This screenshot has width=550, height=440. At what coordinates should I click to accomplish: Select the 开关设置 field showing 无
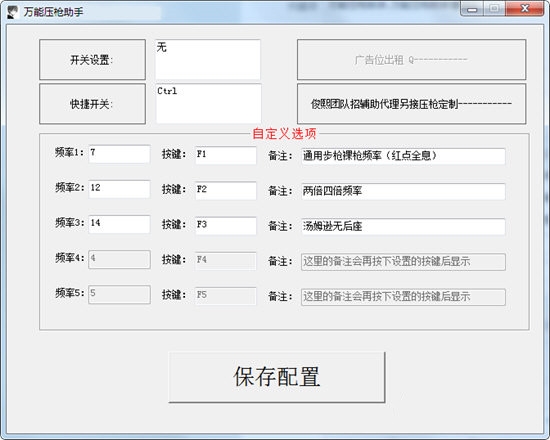(208, 60)
